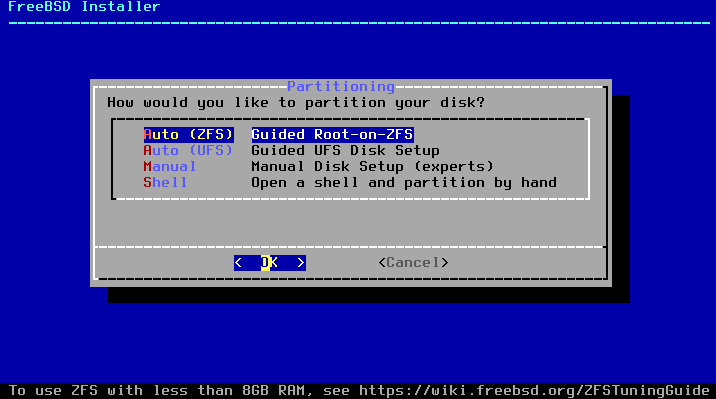
Task: Open the wiki.freebsd.org ZFSTuningGuide URL
Action: (x=534, y=391)
